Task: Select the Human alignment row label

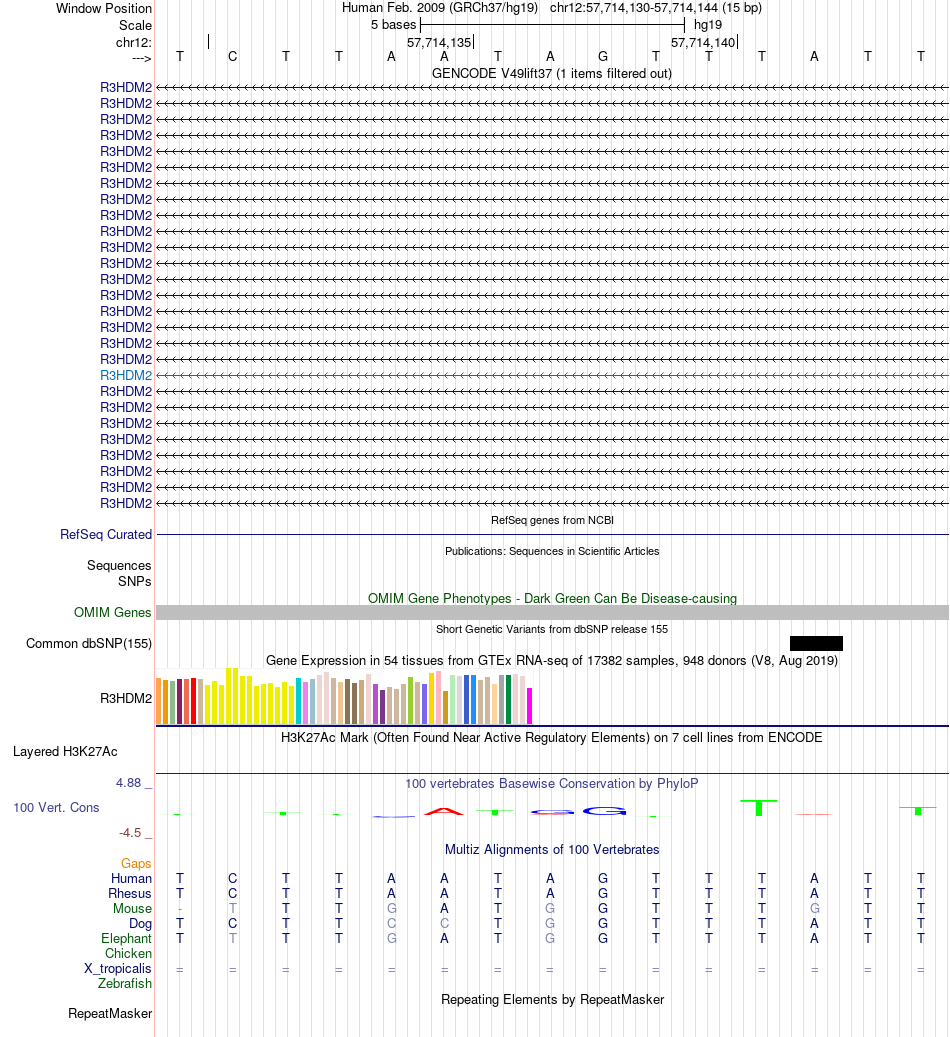Action: pyautogui.click(x=131, y=878)
